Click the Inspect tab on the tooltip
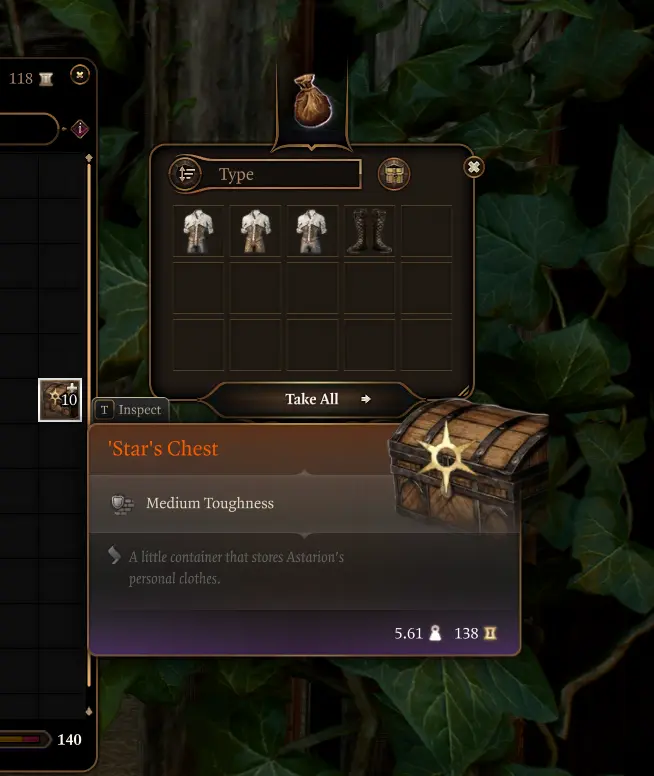 131,410
